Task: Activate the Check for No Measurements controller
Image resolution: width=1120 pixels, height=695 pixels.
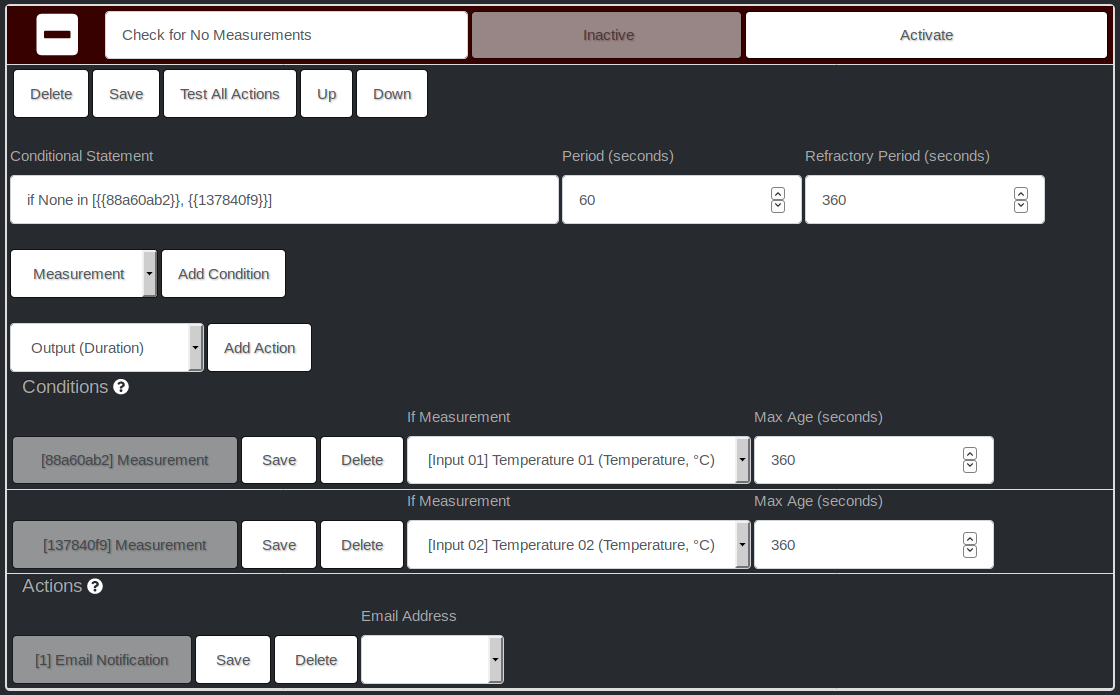Action: tap(925, 34)
